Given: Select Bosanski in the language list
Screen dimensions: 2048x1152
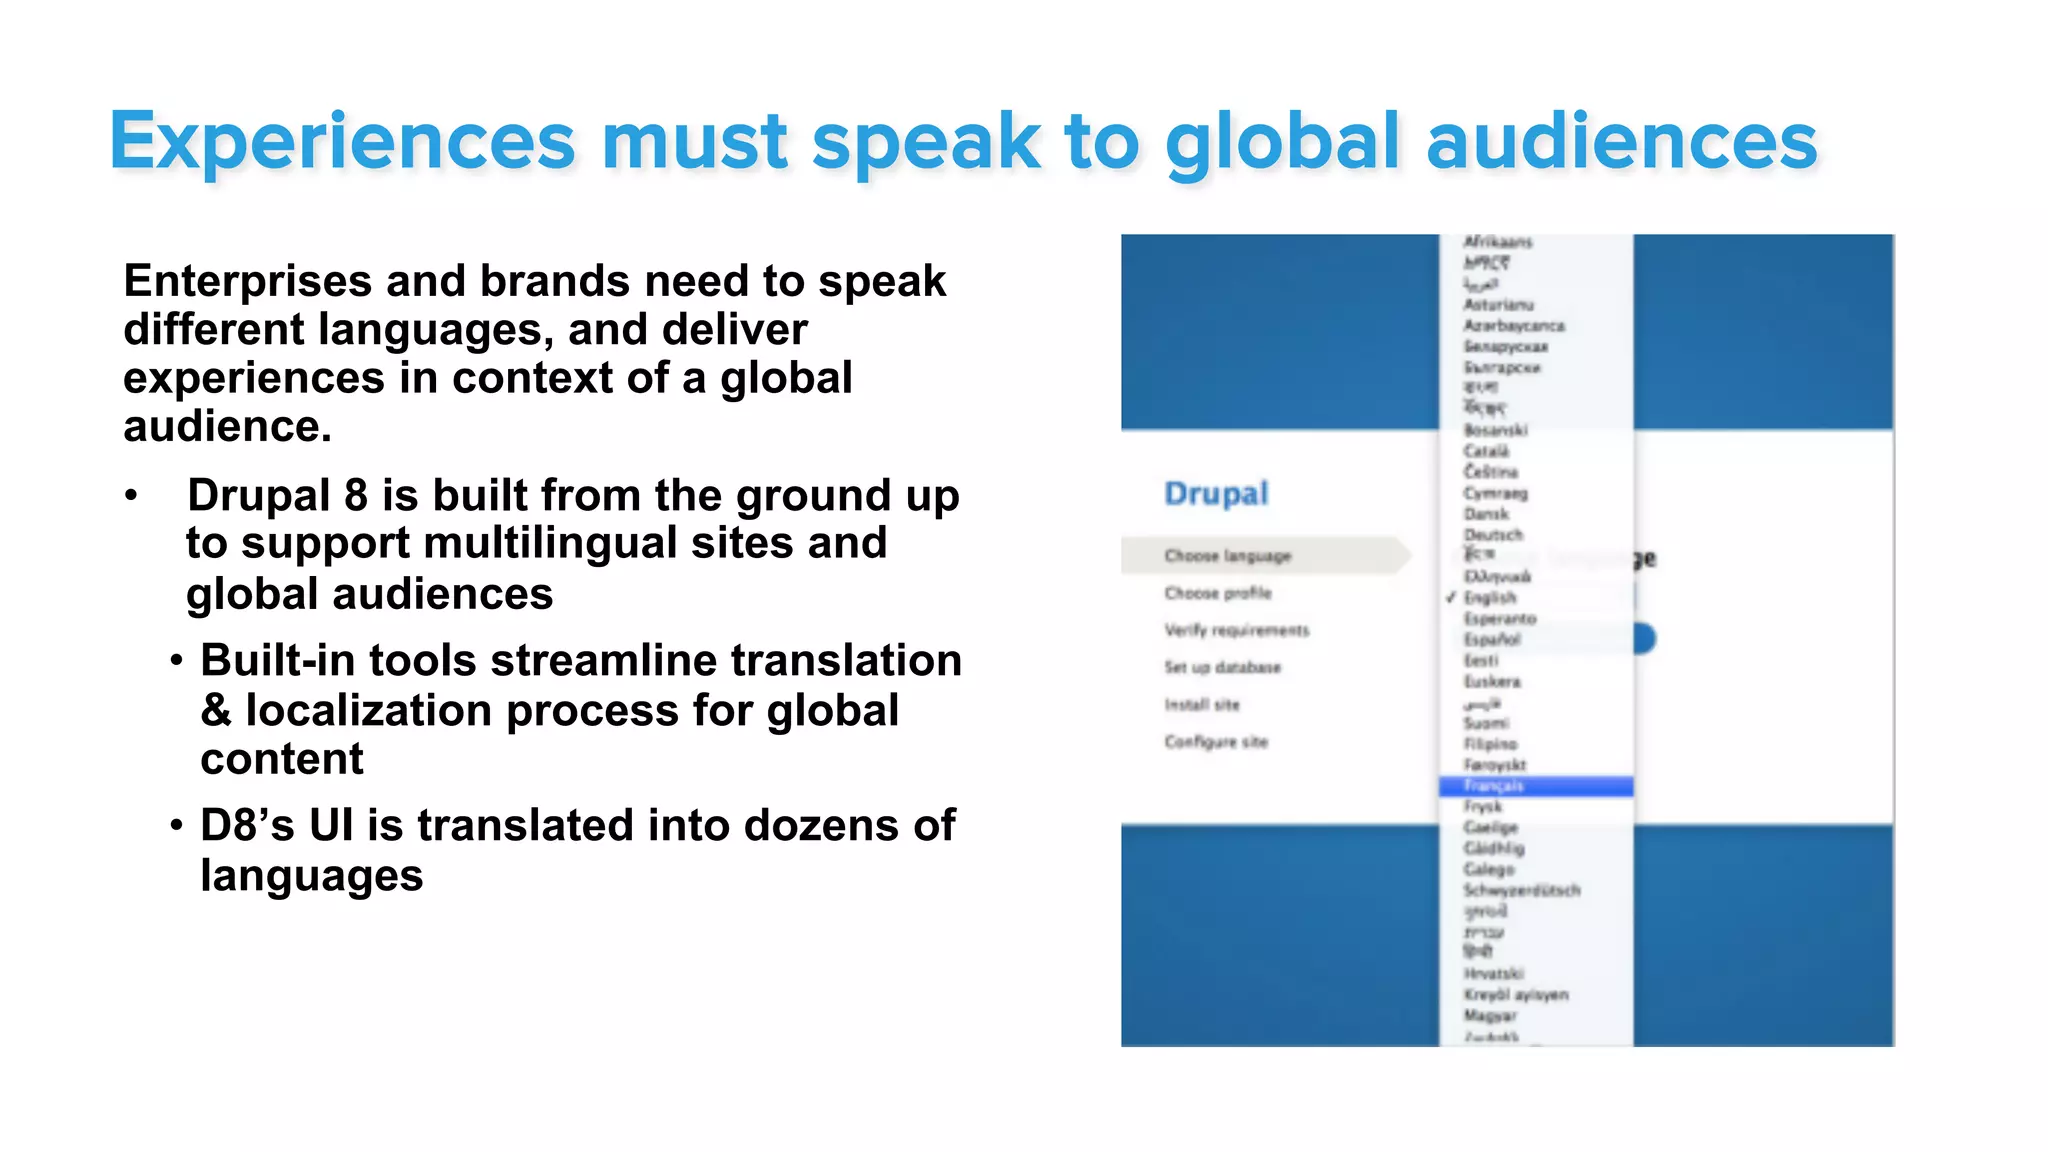Looking at the screenshot, I should tap(1495, 430).
